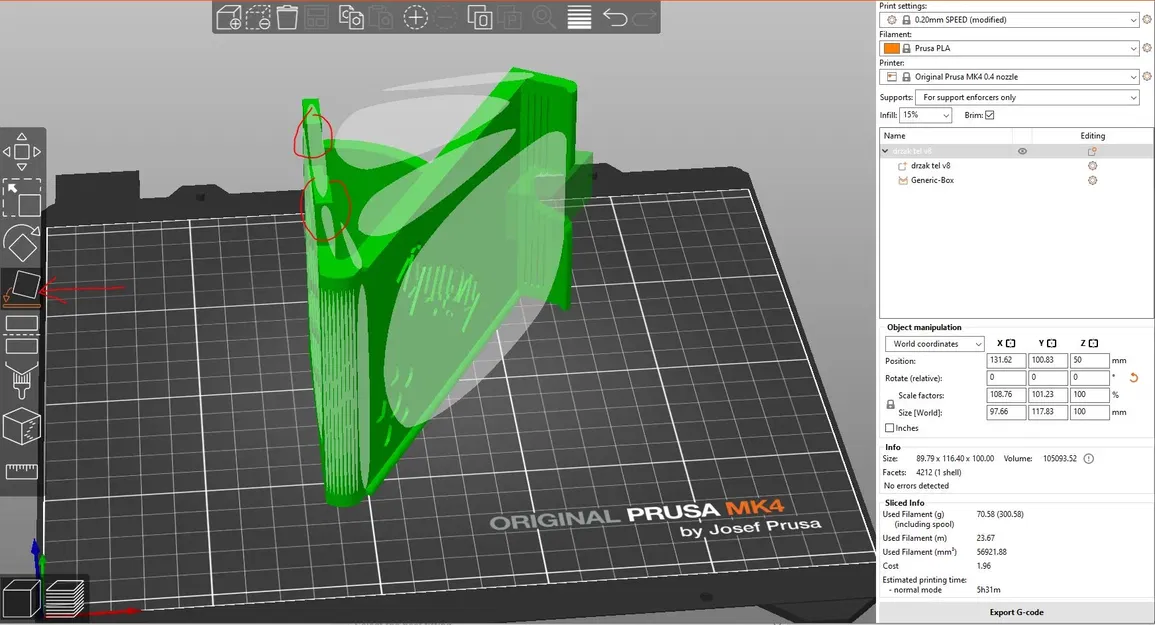1155x625 pixels.
Task: Click the orange filament color swatch
Action: tap(891, 48)
